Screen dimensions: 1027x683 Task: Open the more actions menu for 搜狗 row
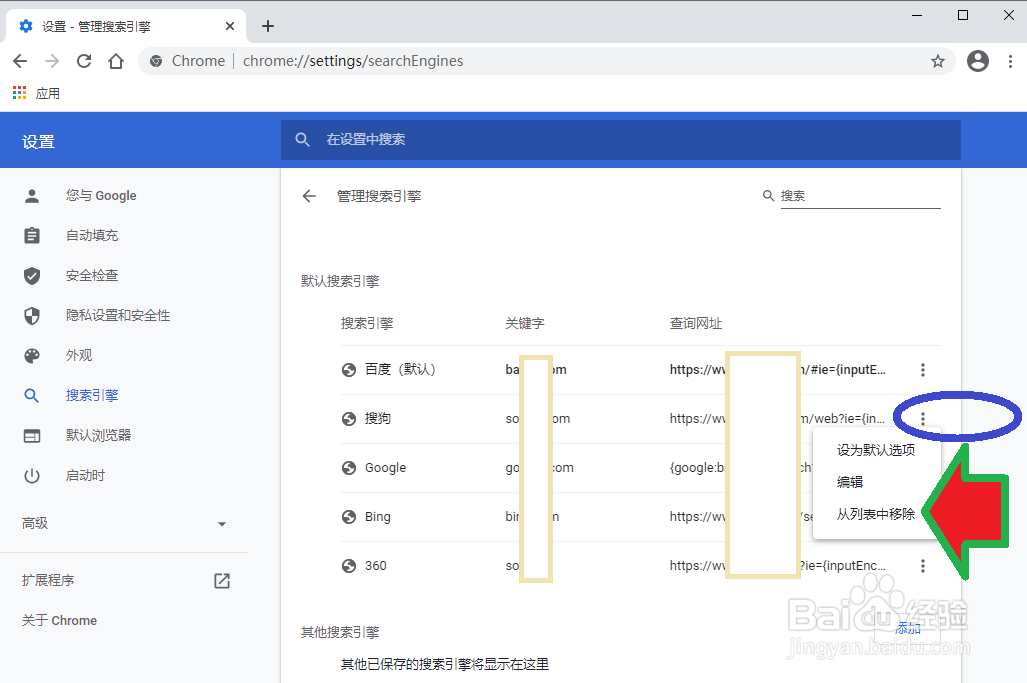923,418
